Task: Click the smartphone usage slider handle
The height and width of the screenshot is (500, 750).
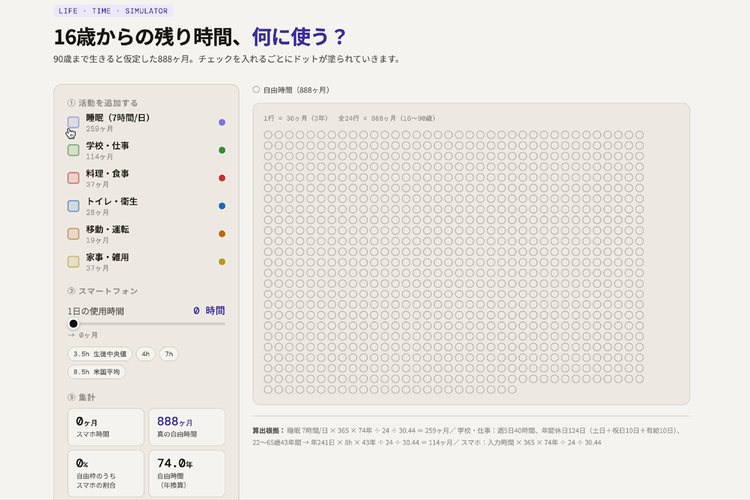Action: pos(73,324)
